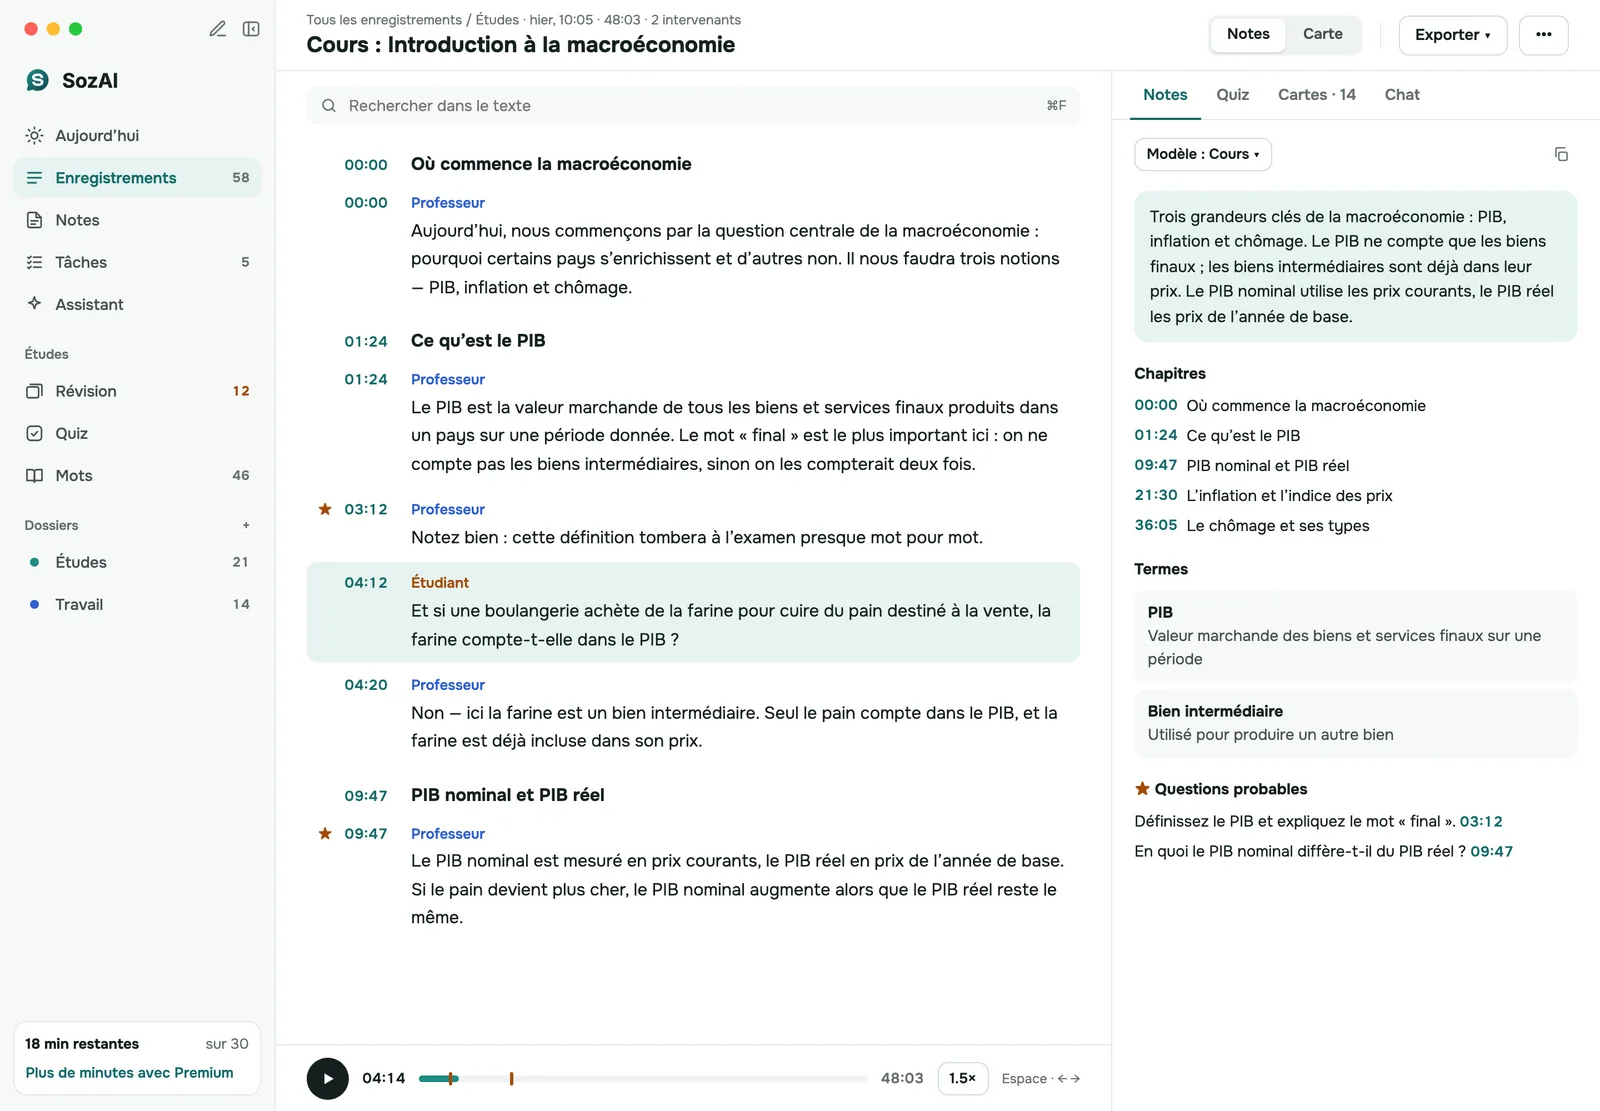Click the PIB nominal et PIB réel transcript heading
This screenshot has width=1600, height=1111.
(508, 795)
